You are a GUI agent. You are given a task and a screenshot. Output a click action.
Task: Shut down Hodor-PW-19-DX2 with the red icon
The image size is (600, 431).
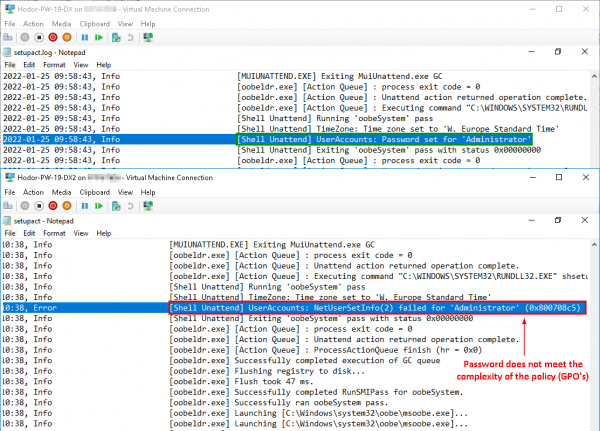53,206
